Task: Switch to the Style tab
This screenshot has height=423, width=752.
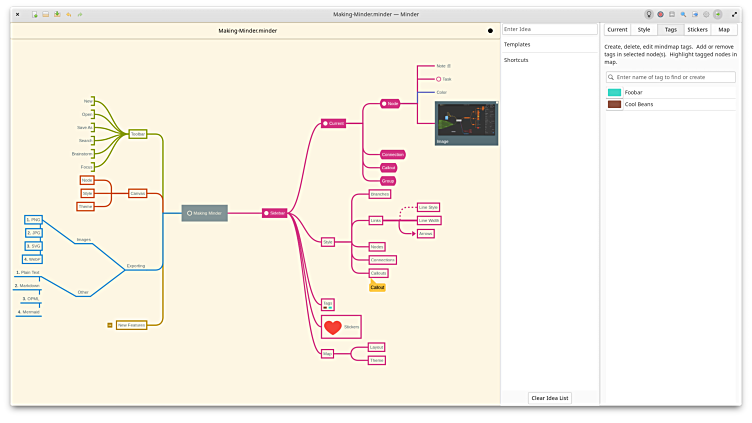Action: pyautogui.click(x=644, y=30)
